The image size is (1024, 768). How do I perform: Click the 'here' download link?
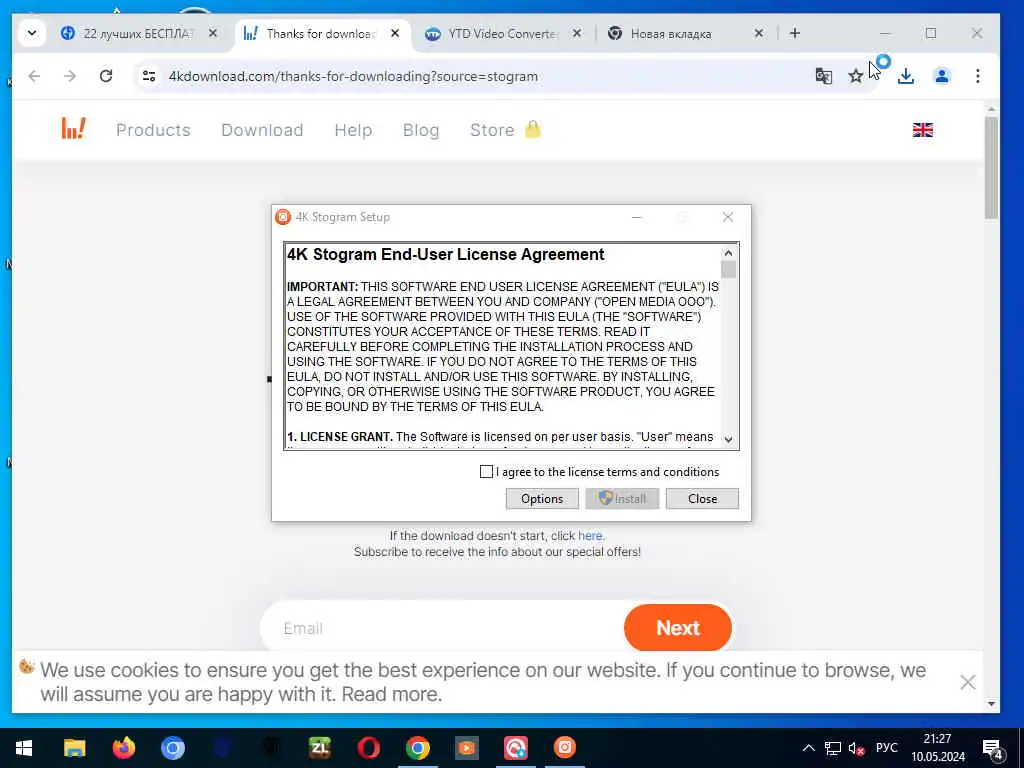[590, 536]
